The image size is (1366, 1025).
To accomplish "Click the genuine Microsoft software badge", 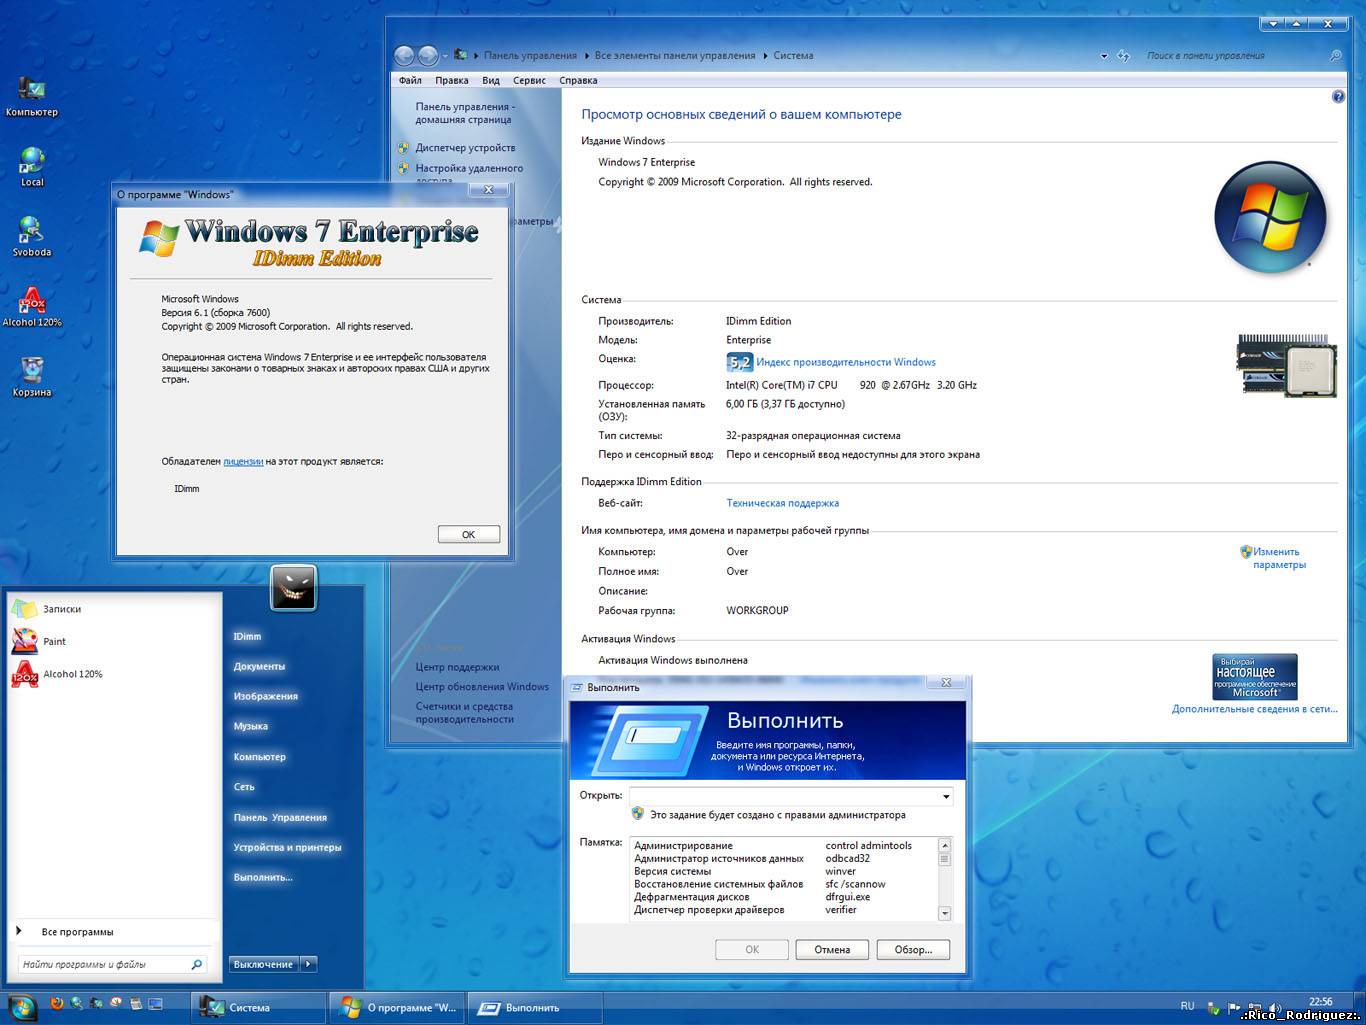I will coord(1255,676).
